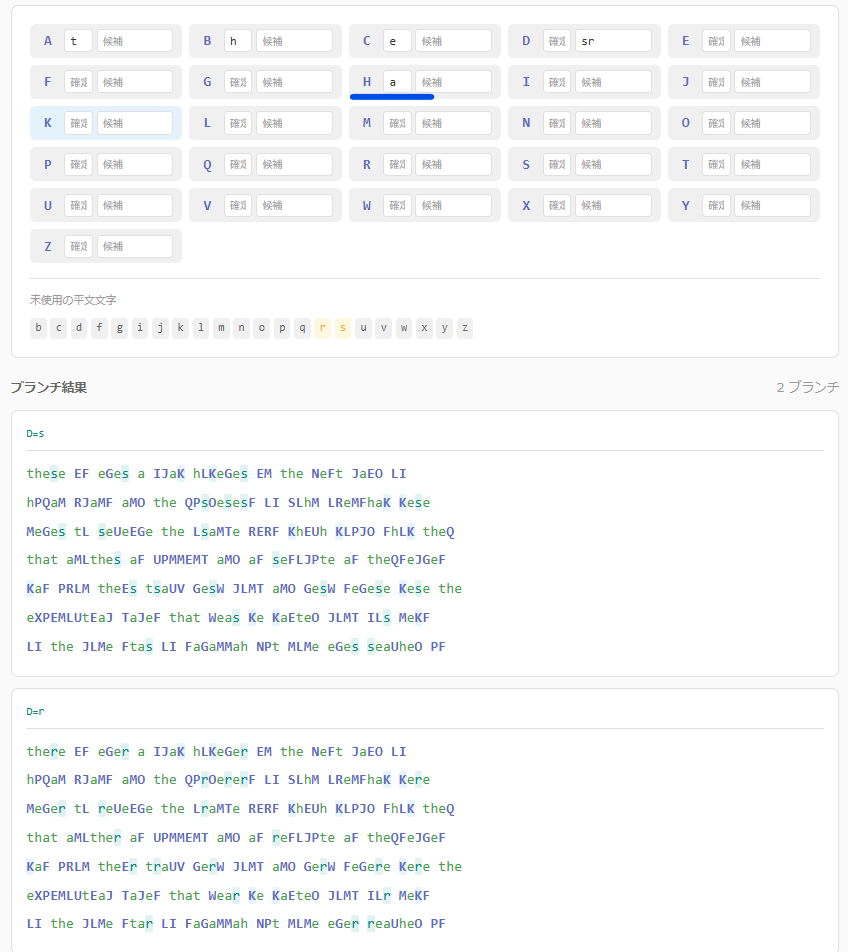Click the confirmed field for cipher letter Z
The width and height of the screenshot is (848, 952).
78,246
